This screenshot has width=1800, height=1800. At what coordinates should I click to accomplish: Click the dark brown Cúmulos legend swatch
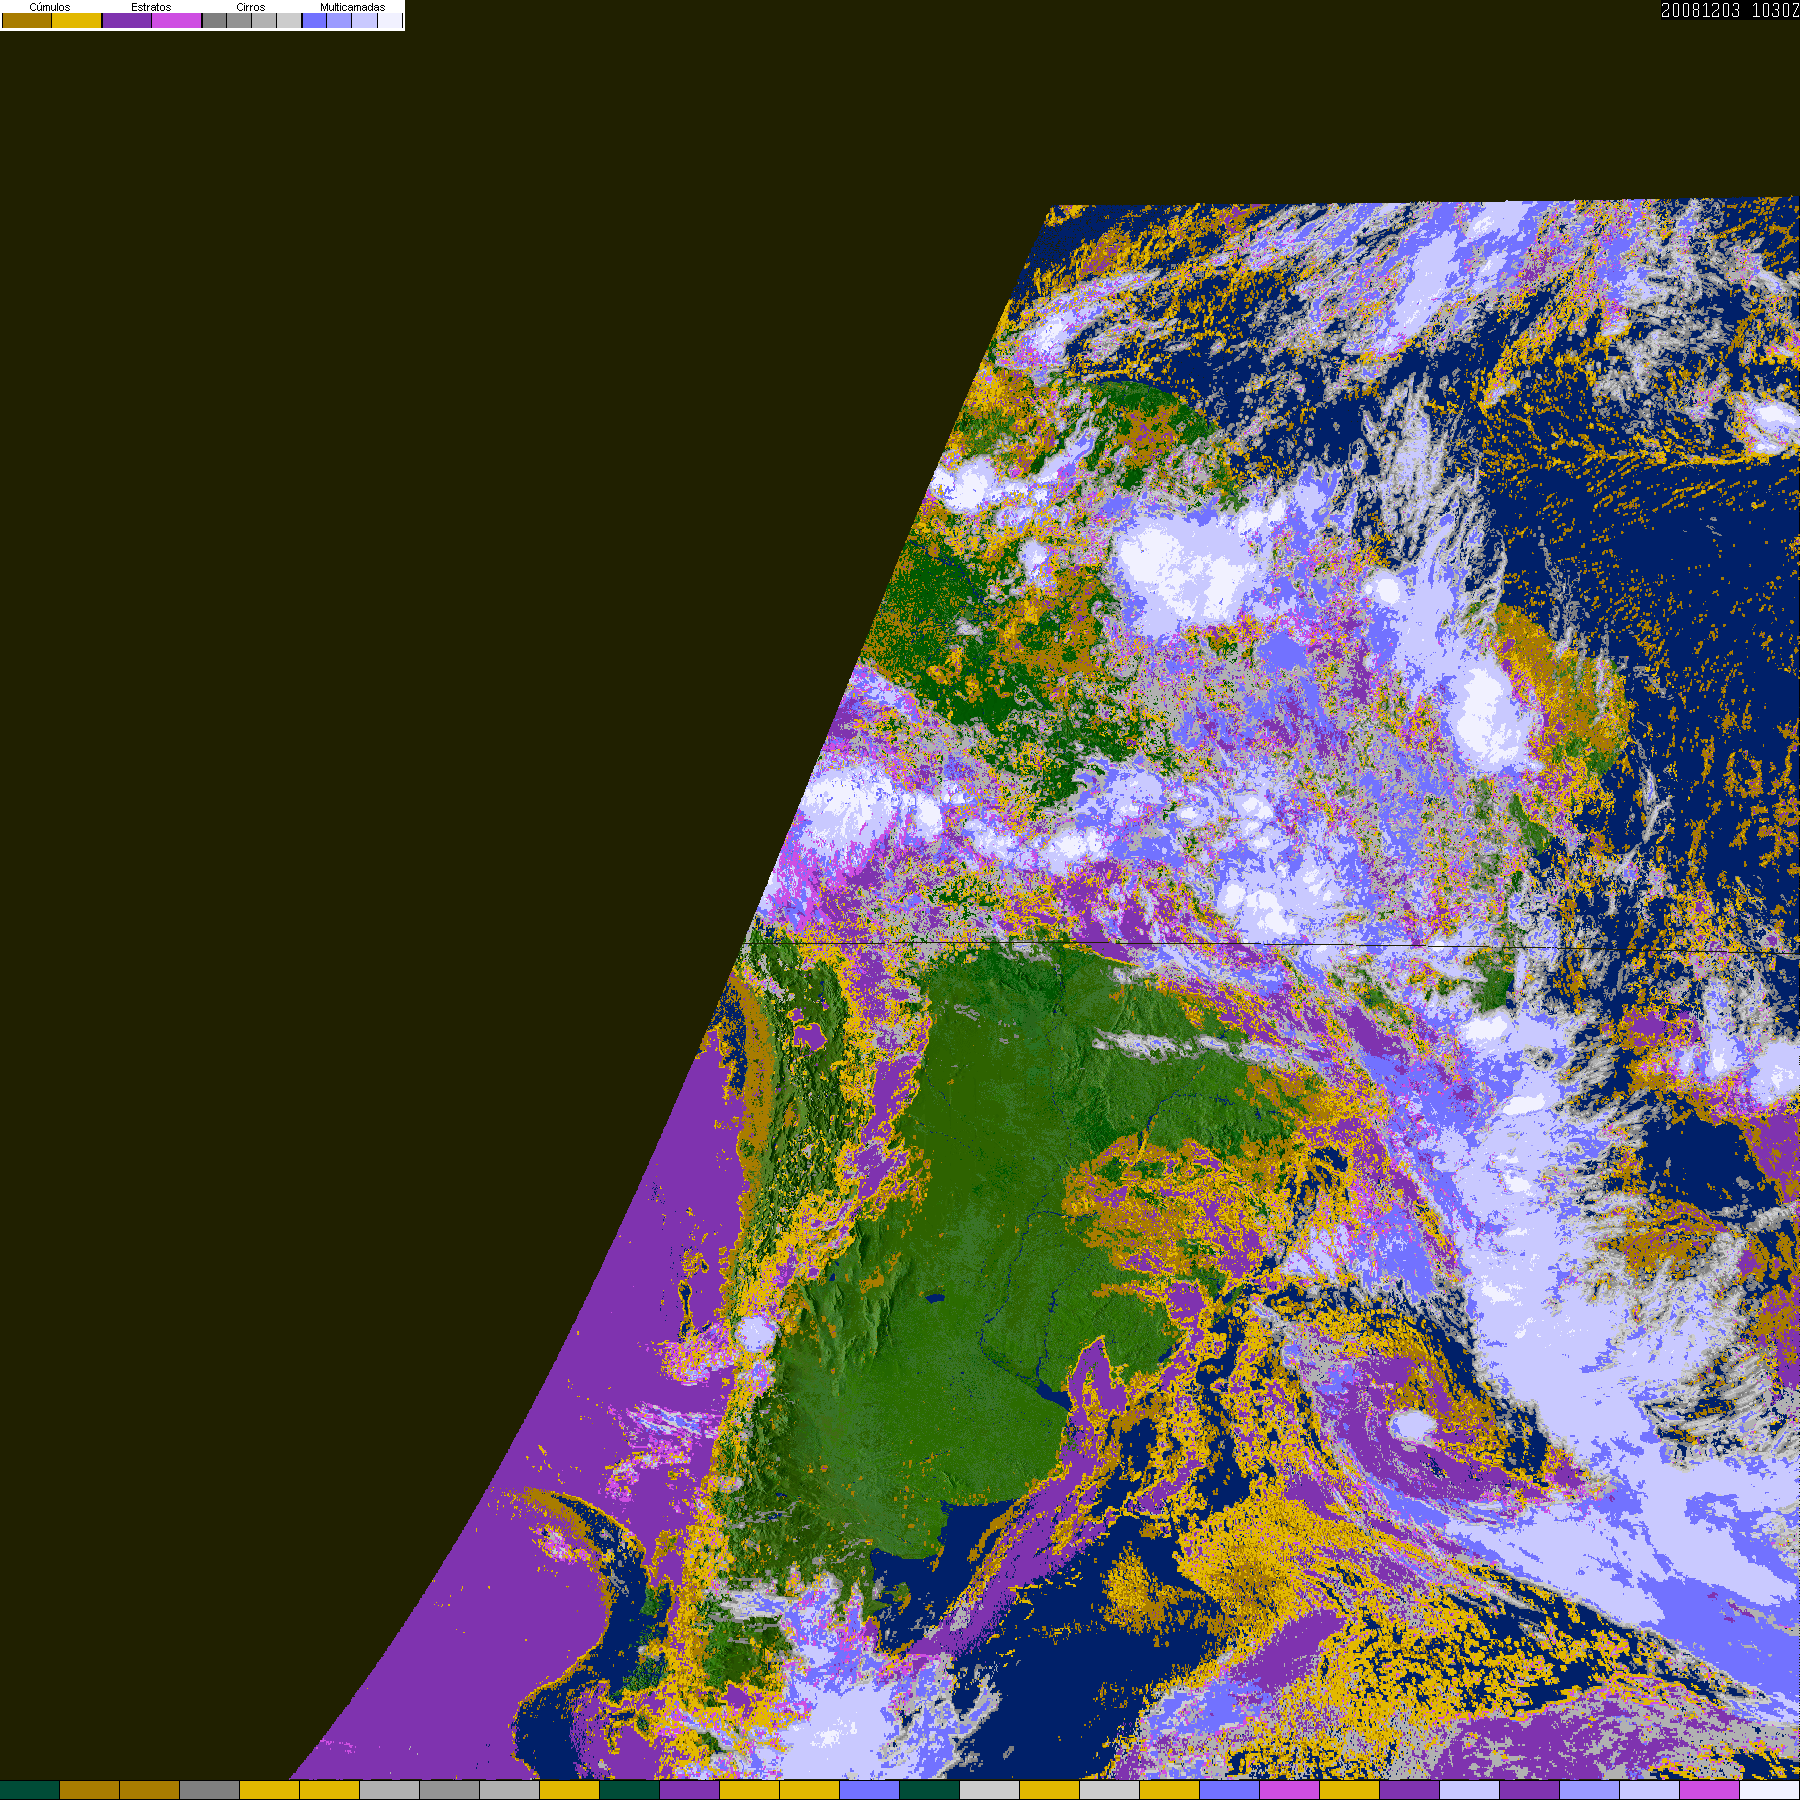27,21
